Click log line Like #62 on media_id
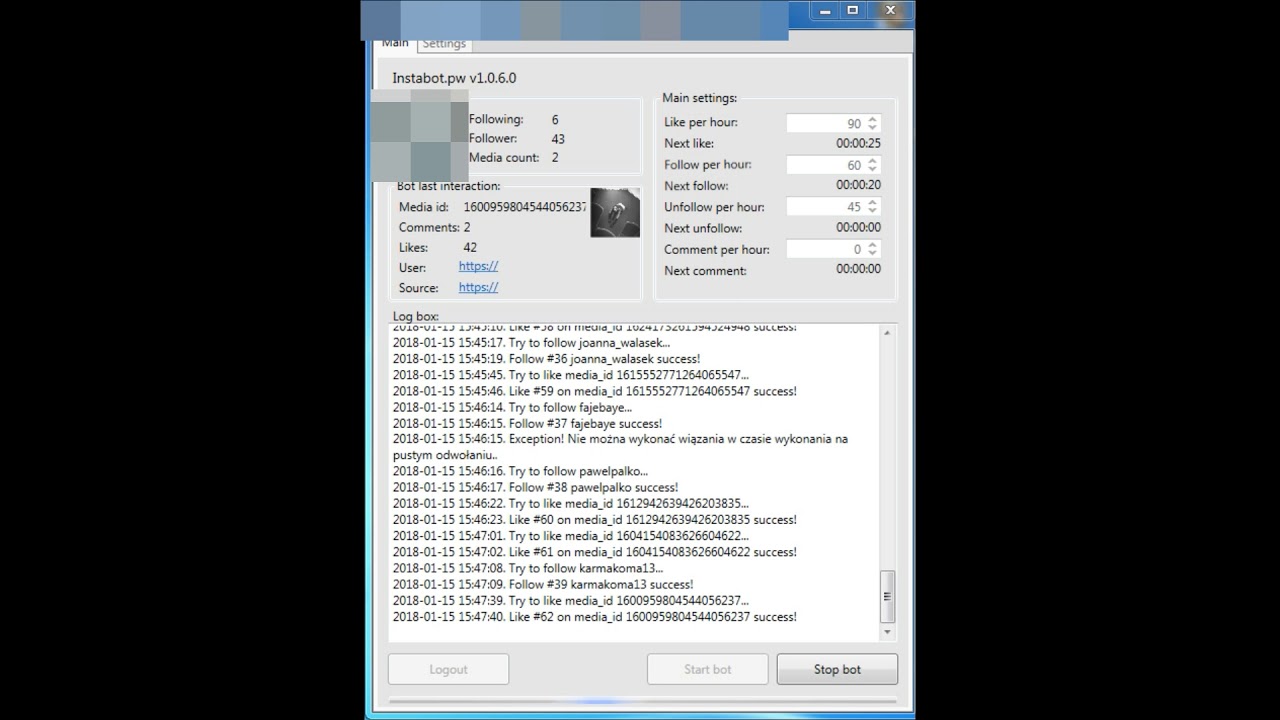This screenshot has width=1280, height=720. pyautogui.click(x=594, y=617)
